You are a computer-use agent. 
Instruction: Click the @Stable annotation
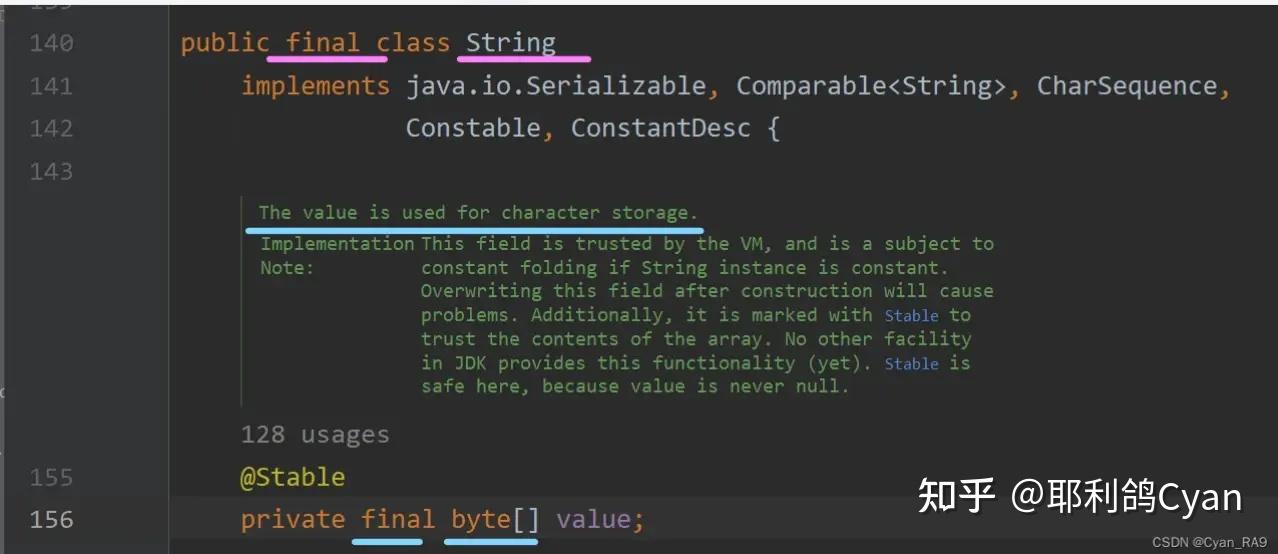[292, 477]
